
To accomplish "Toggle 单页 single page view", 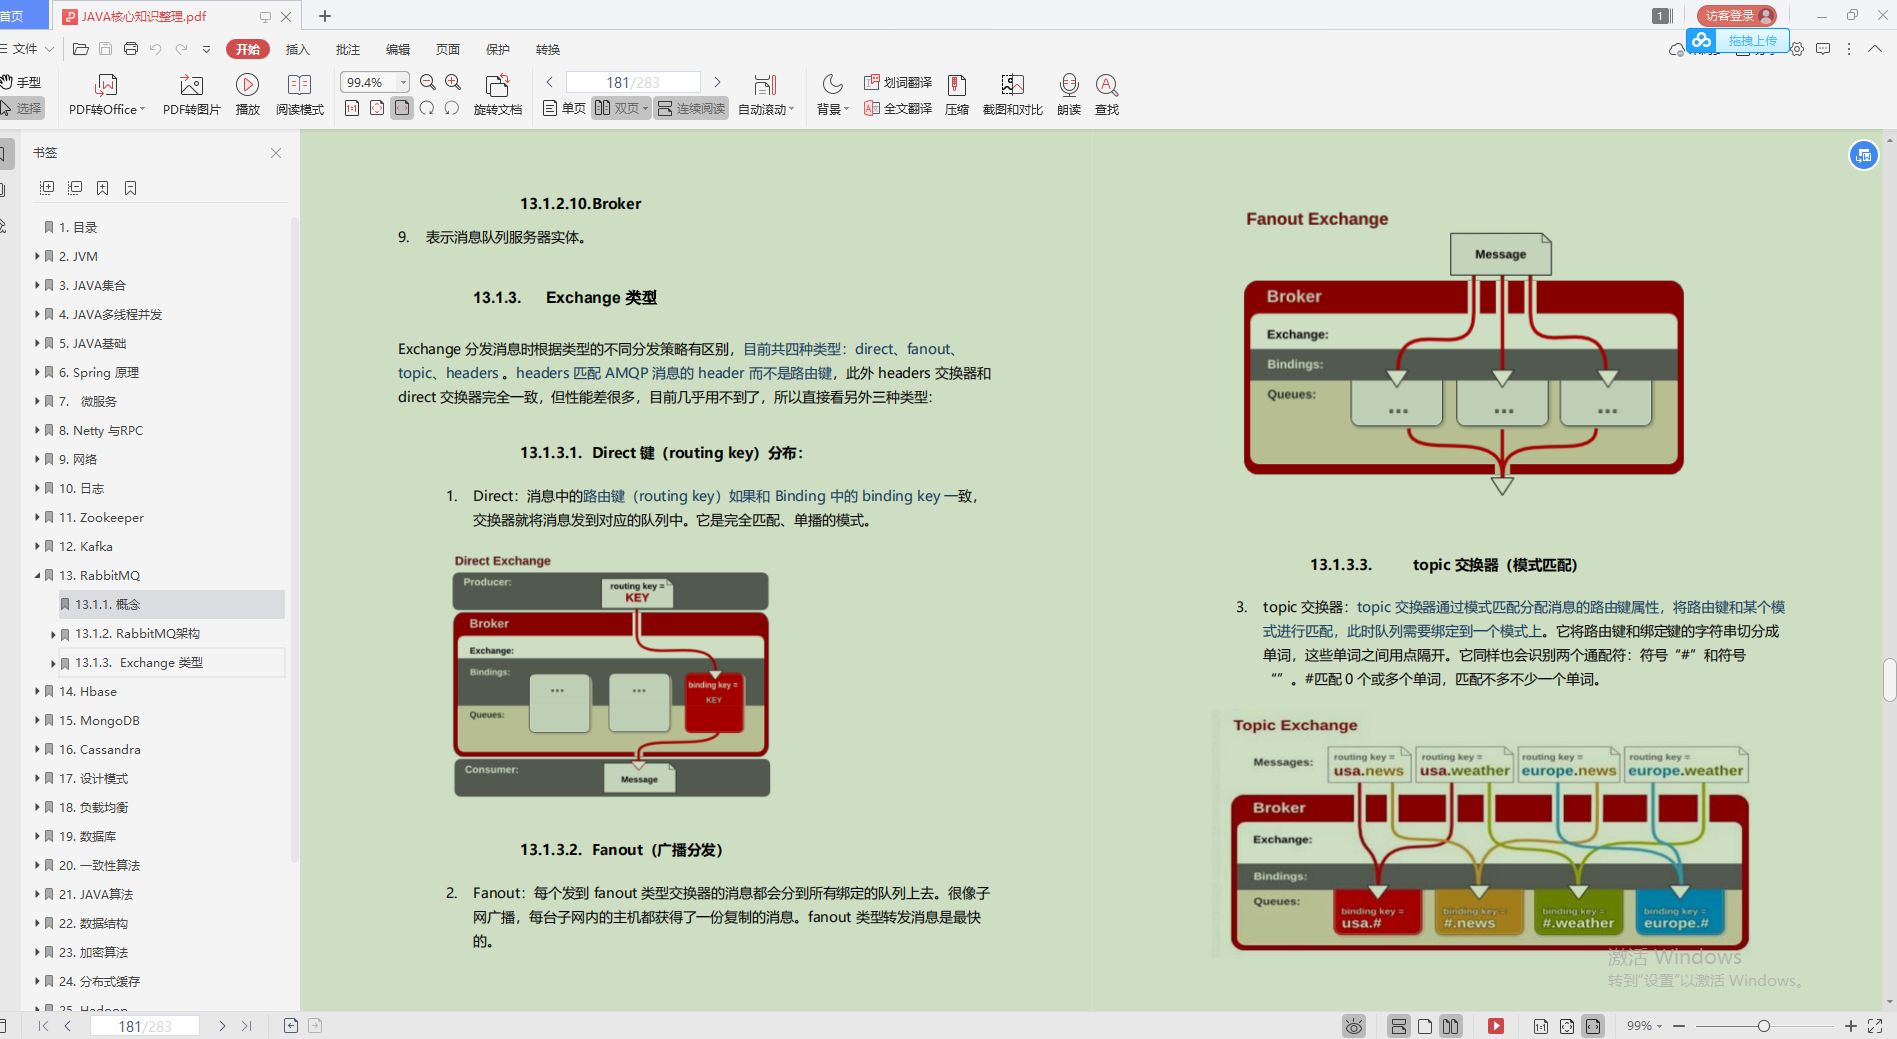I will [x=564, y=108].
